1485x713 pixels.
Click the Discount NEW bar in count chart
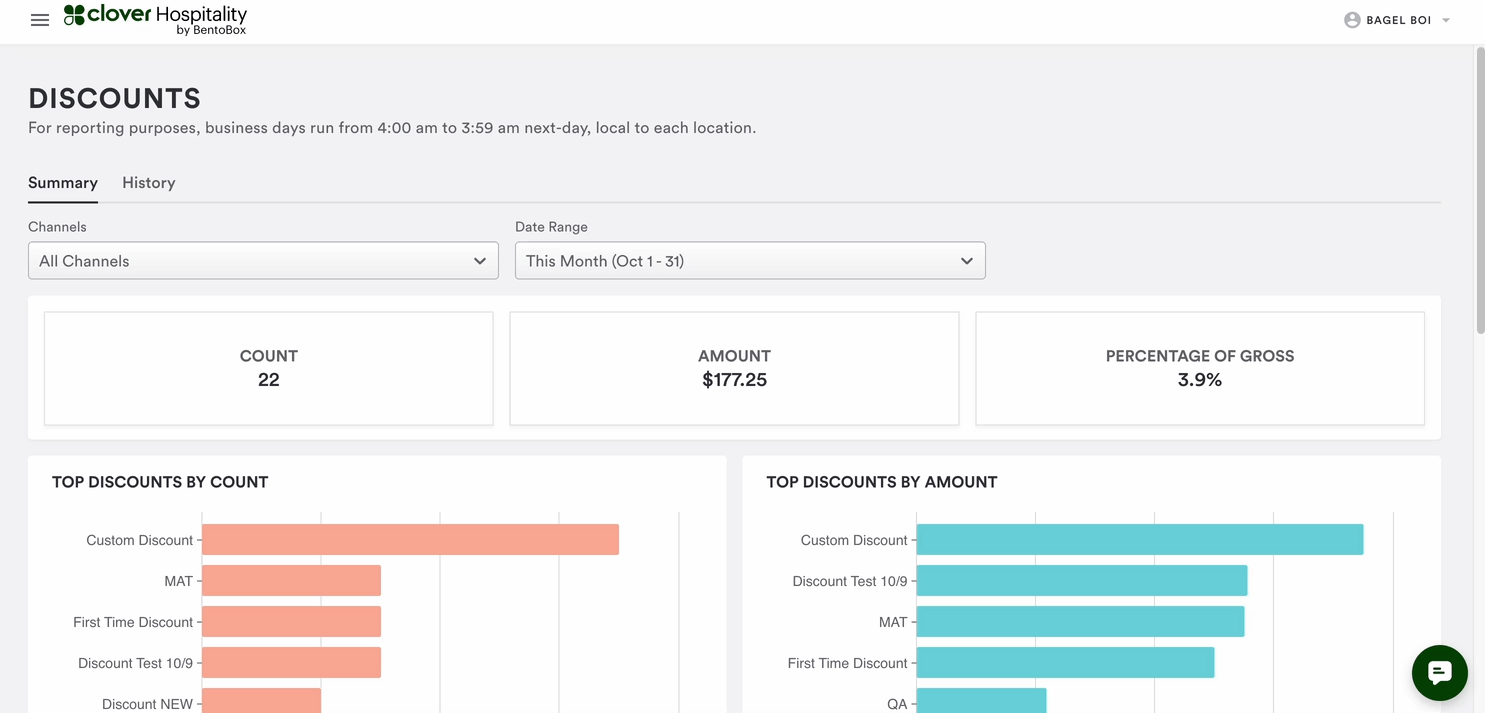pyautogui.click(x=261, y=701)
